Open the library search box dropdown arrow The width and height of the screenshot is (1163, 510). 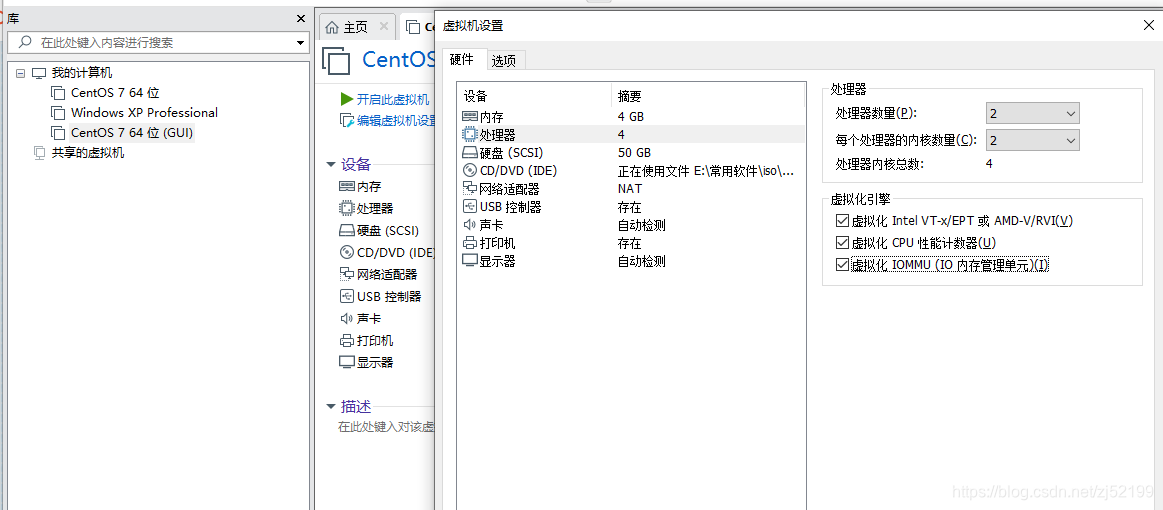click(x=300, y=43)
